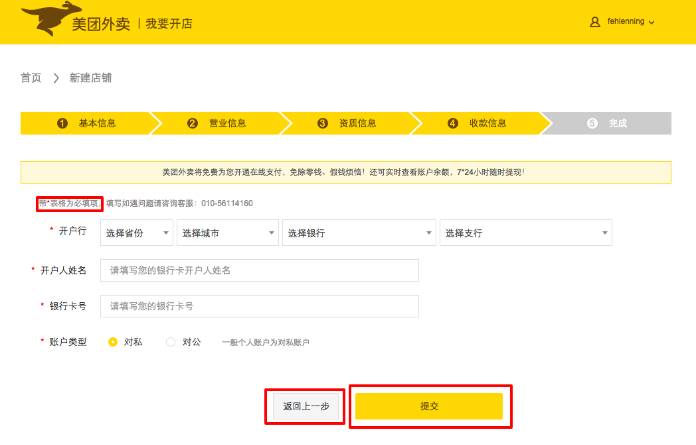Click the step 1 number circle icon
The width and height of the screenshot is (696, 445).
(62, 123)
